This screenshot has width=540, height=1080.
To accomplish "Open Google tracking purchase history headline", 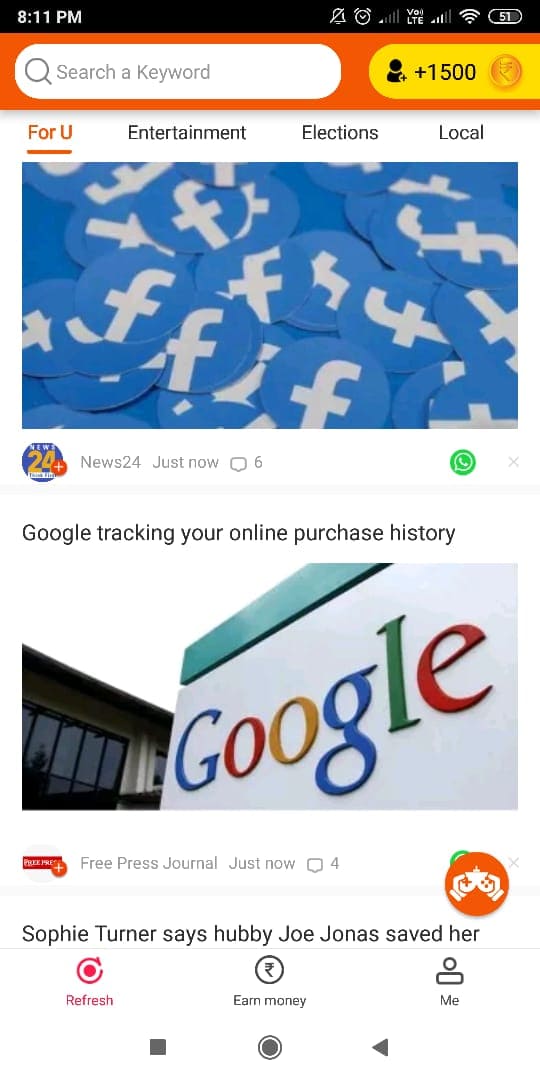I will coord(238,533).
